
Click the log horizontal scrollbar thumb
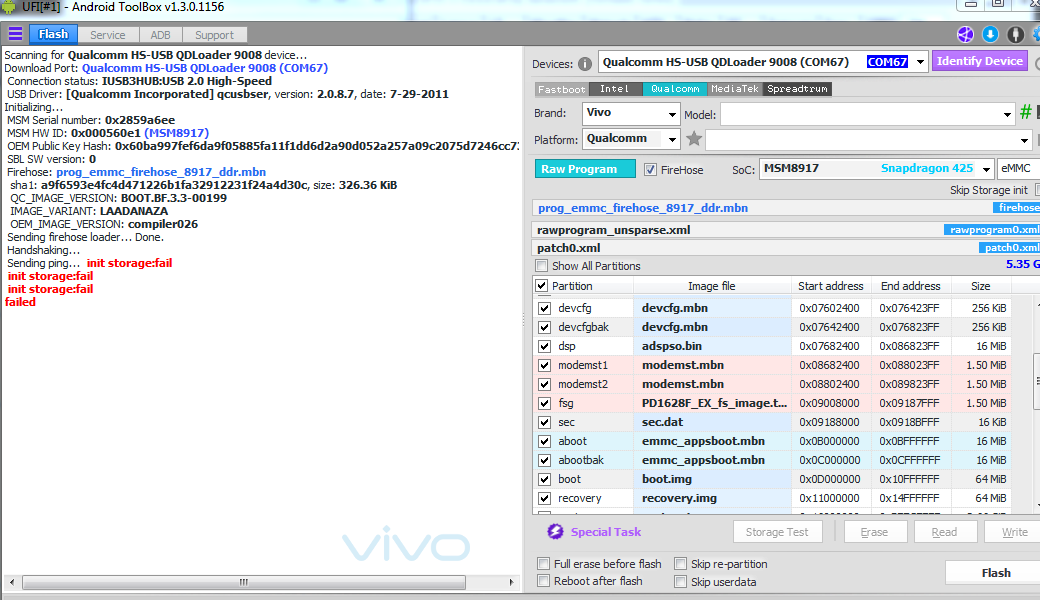[x=243, y=582]
